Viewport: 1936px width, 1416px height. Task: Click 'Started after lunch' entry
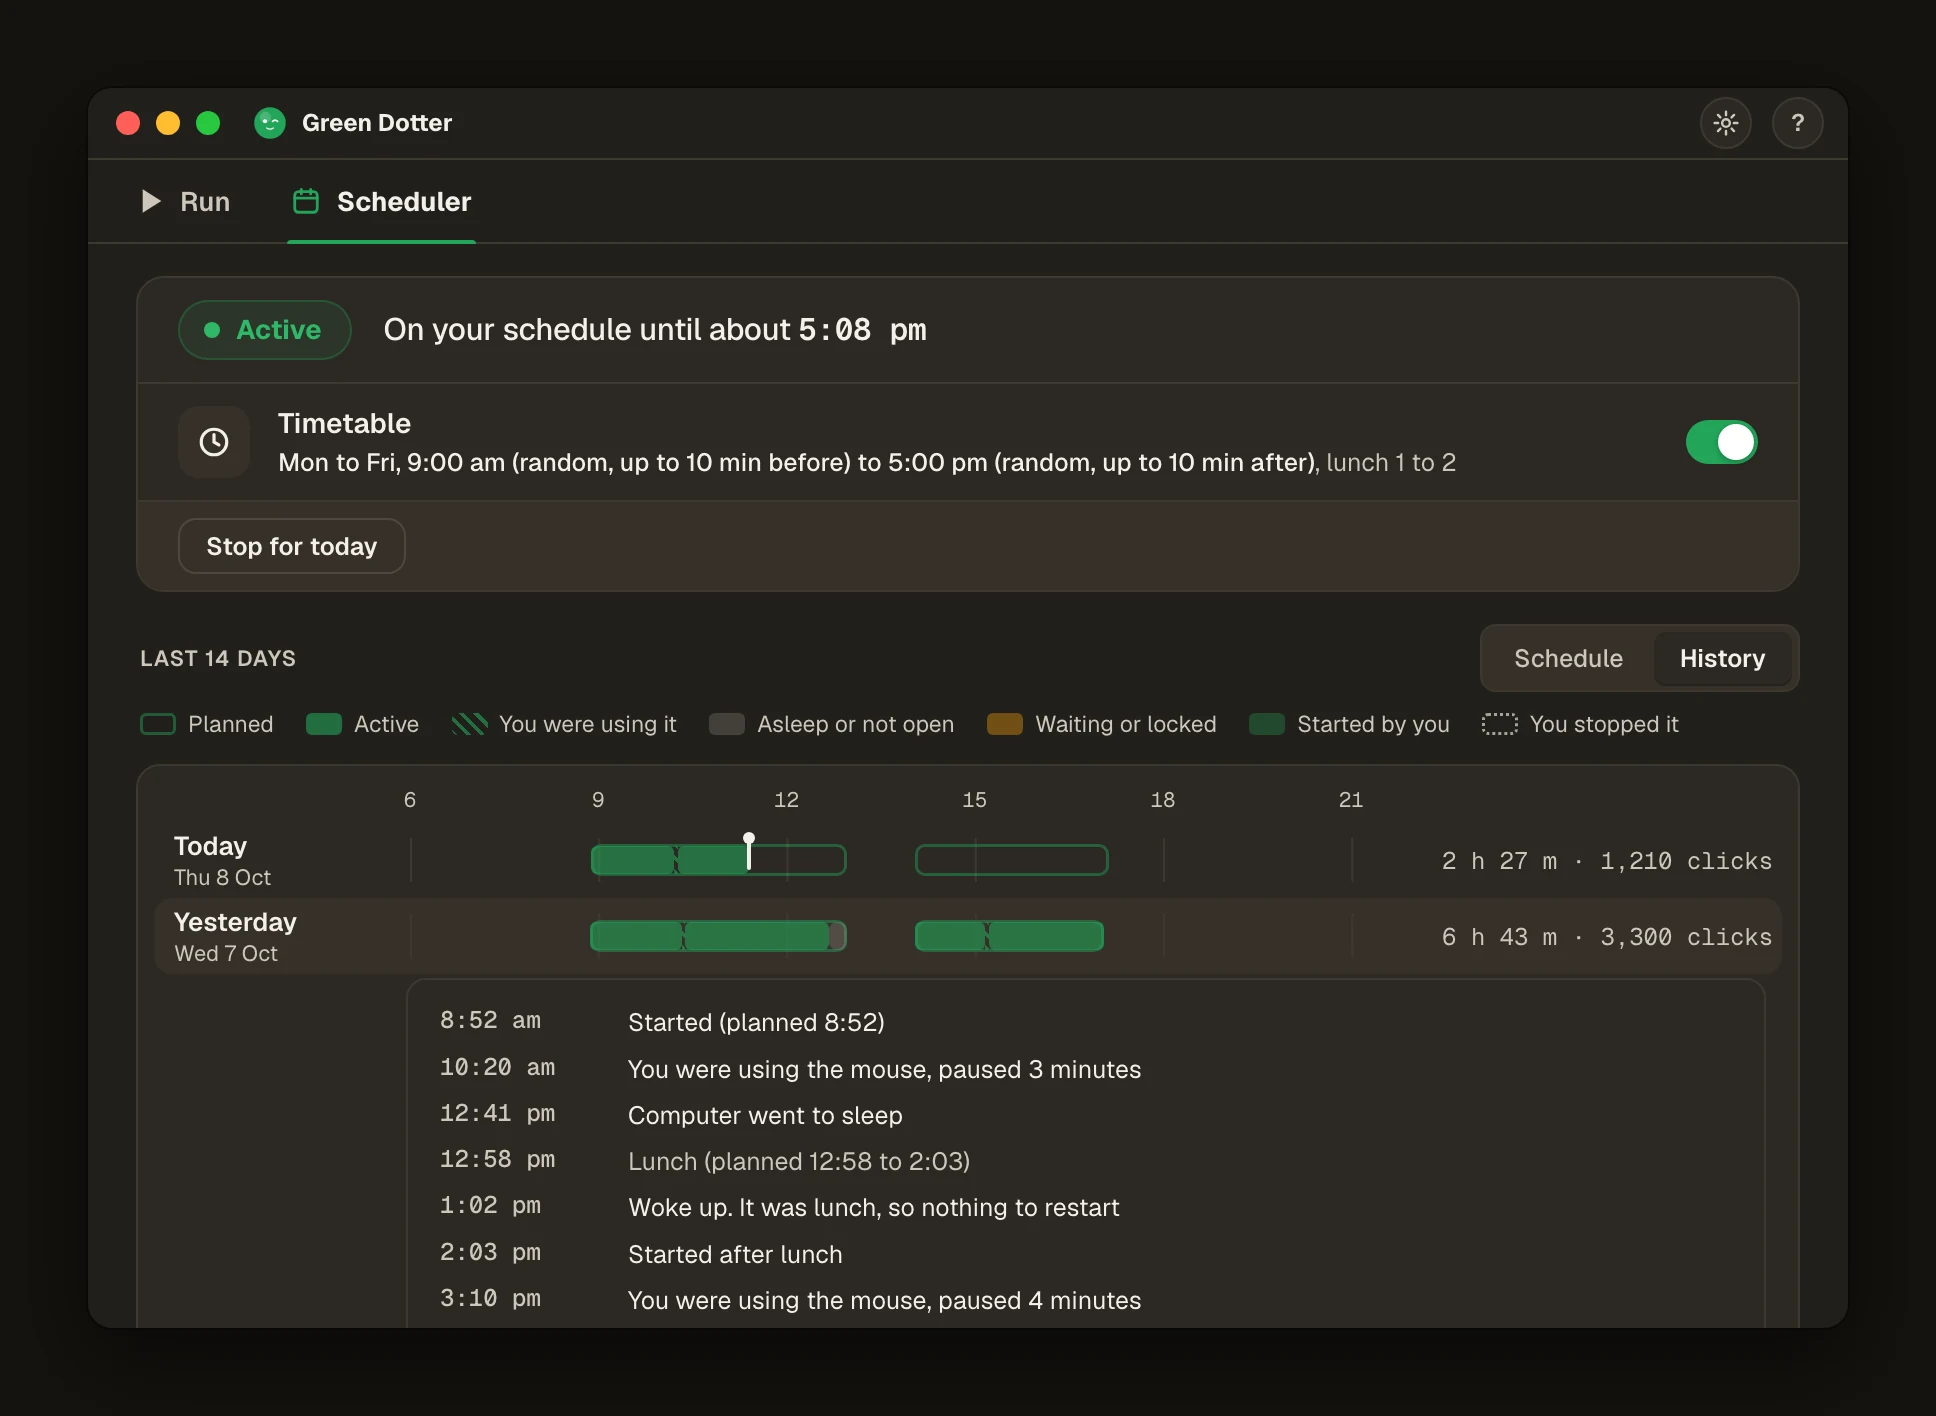[735, 1254]
